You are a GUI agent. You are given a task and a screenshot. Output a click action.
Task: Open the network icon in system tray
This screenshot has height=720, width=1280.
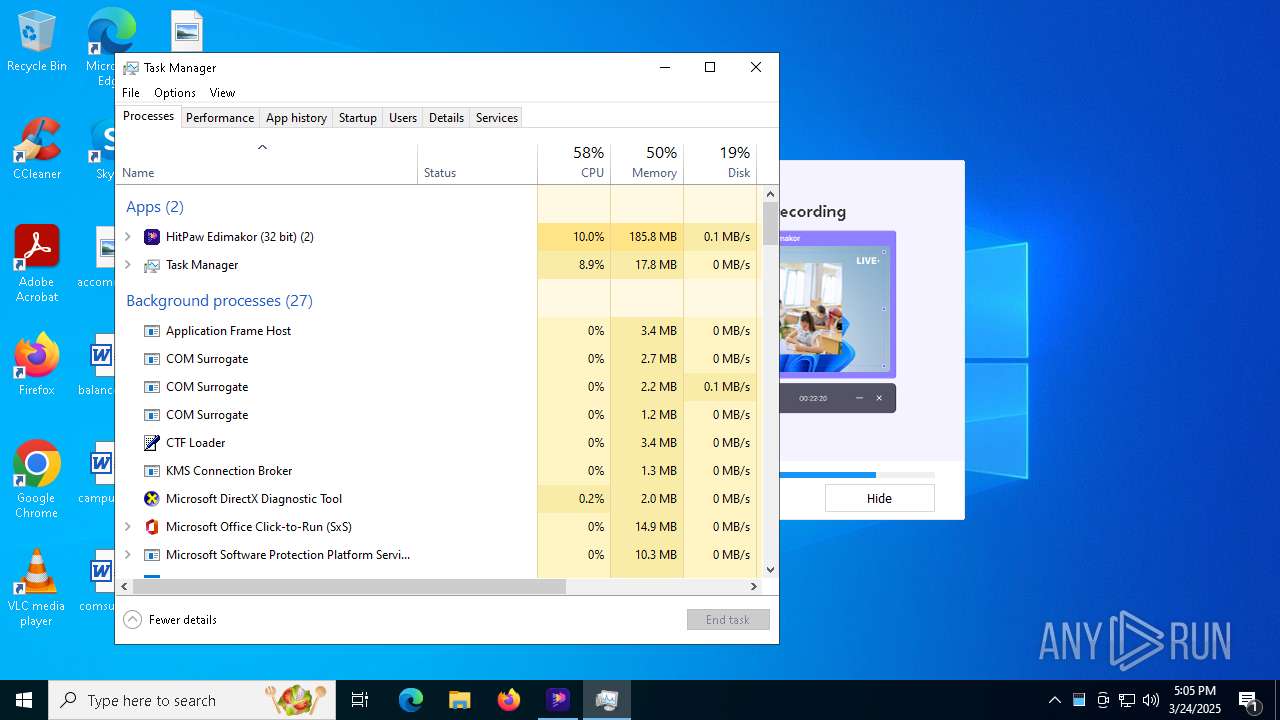pyautogui.click(x=1127, y=700)
